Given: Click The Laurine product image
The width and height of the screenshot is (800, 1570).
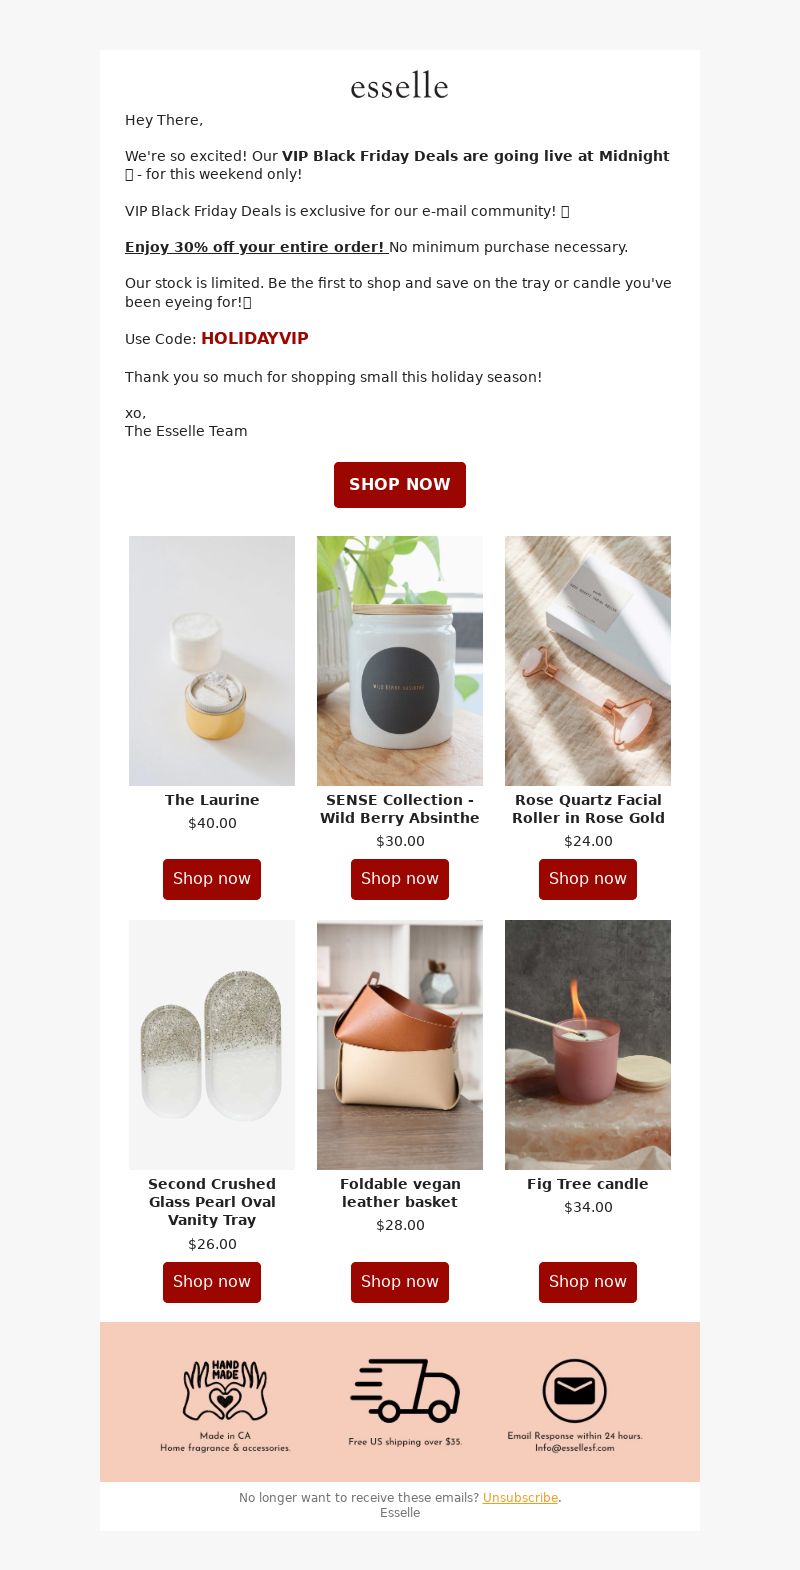Looking at the screenshot, I should [x=212, y=661].
